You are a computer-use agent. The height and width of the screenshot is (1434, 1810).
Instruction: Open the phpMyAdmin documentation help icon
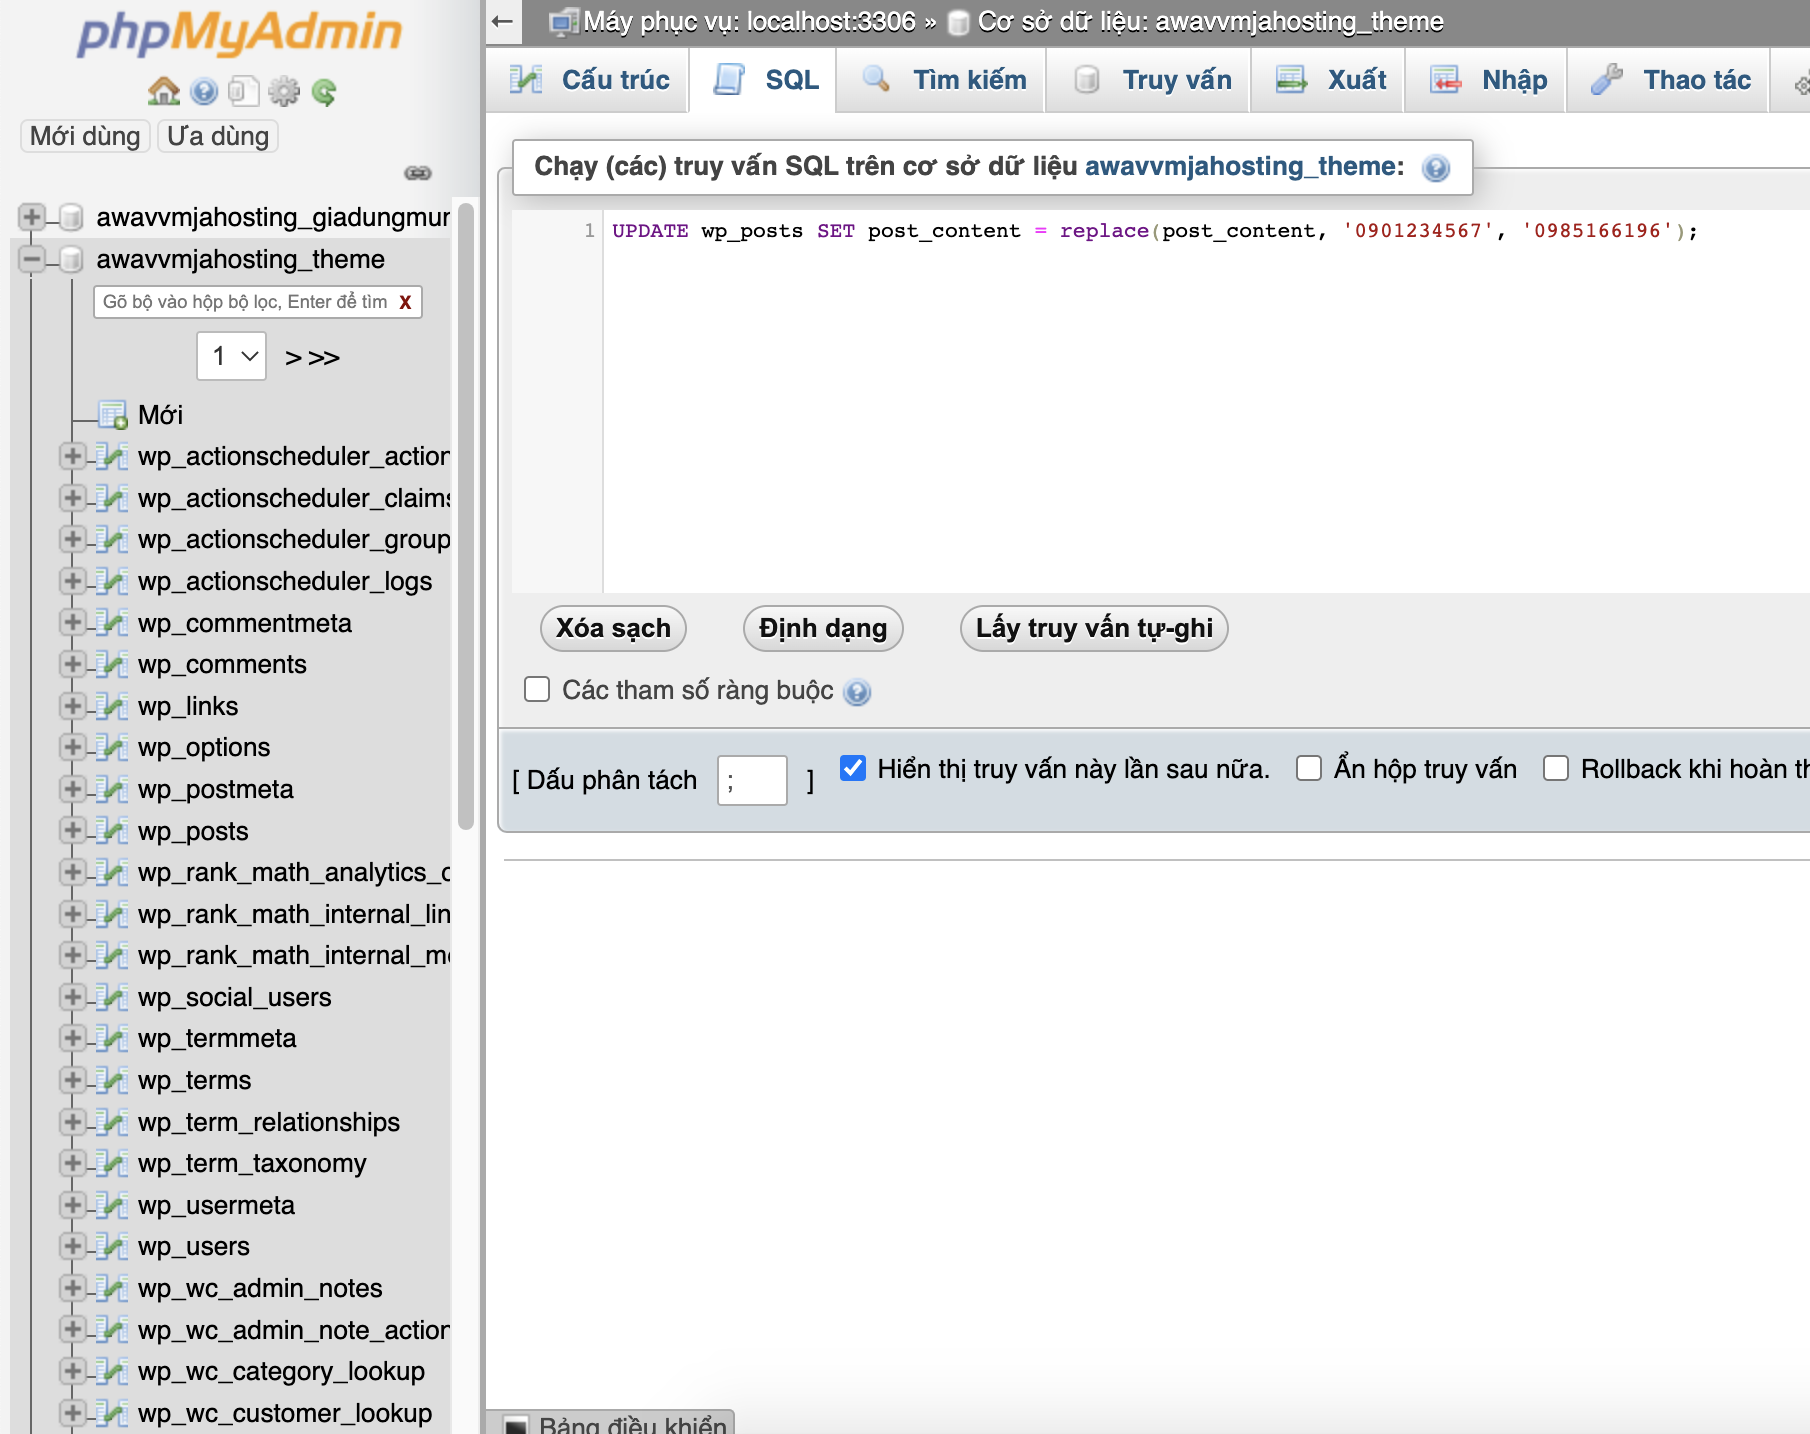point(204,92)
